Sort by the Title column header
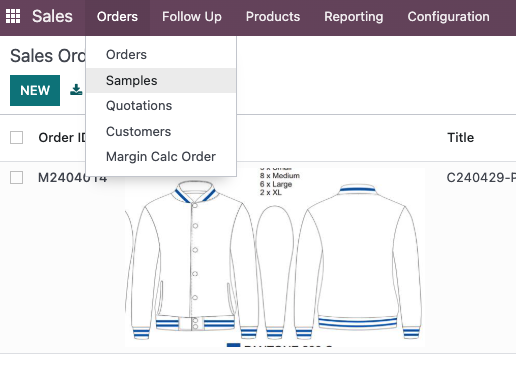Screen dimensions: 516x382 point(460,137)
